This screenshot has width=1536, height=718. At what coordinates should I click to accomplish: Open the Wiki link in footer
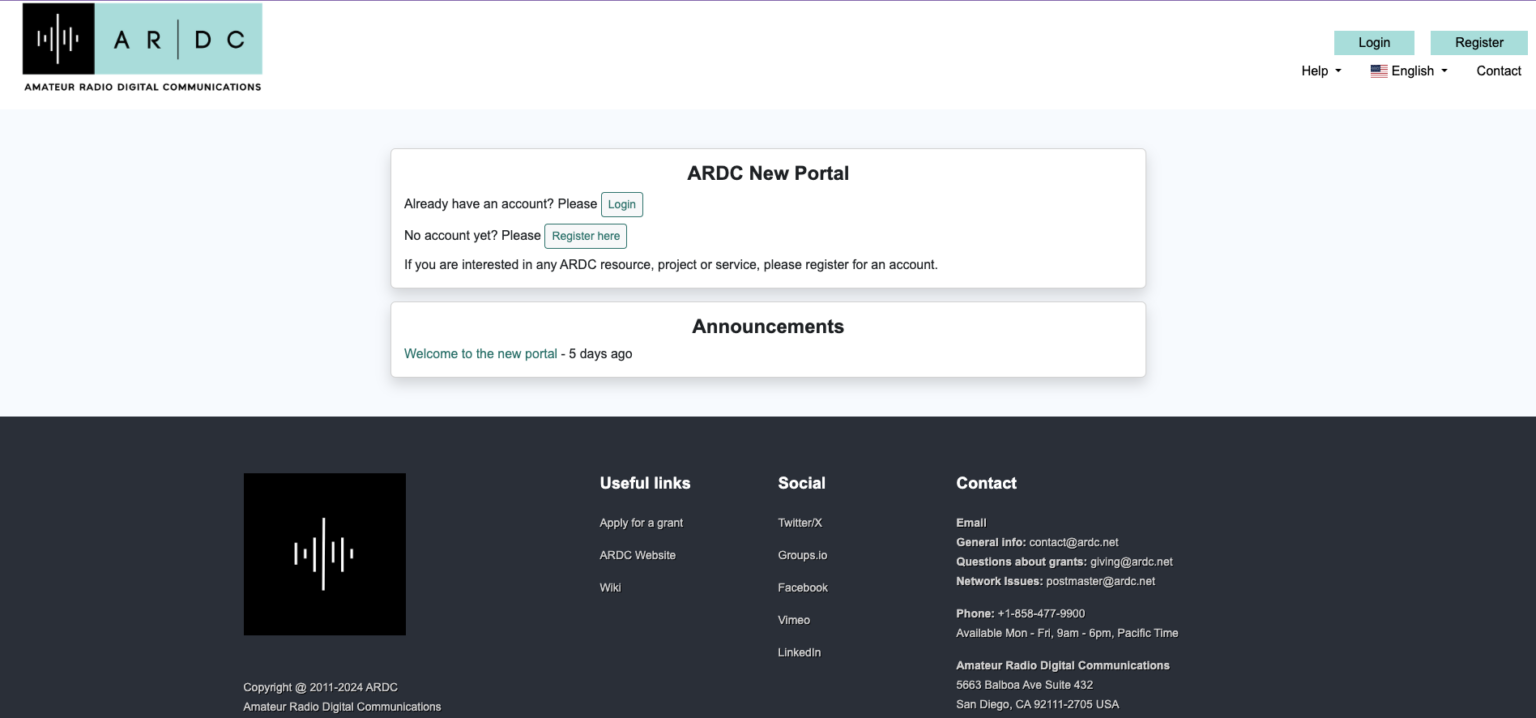pos(610,587)
